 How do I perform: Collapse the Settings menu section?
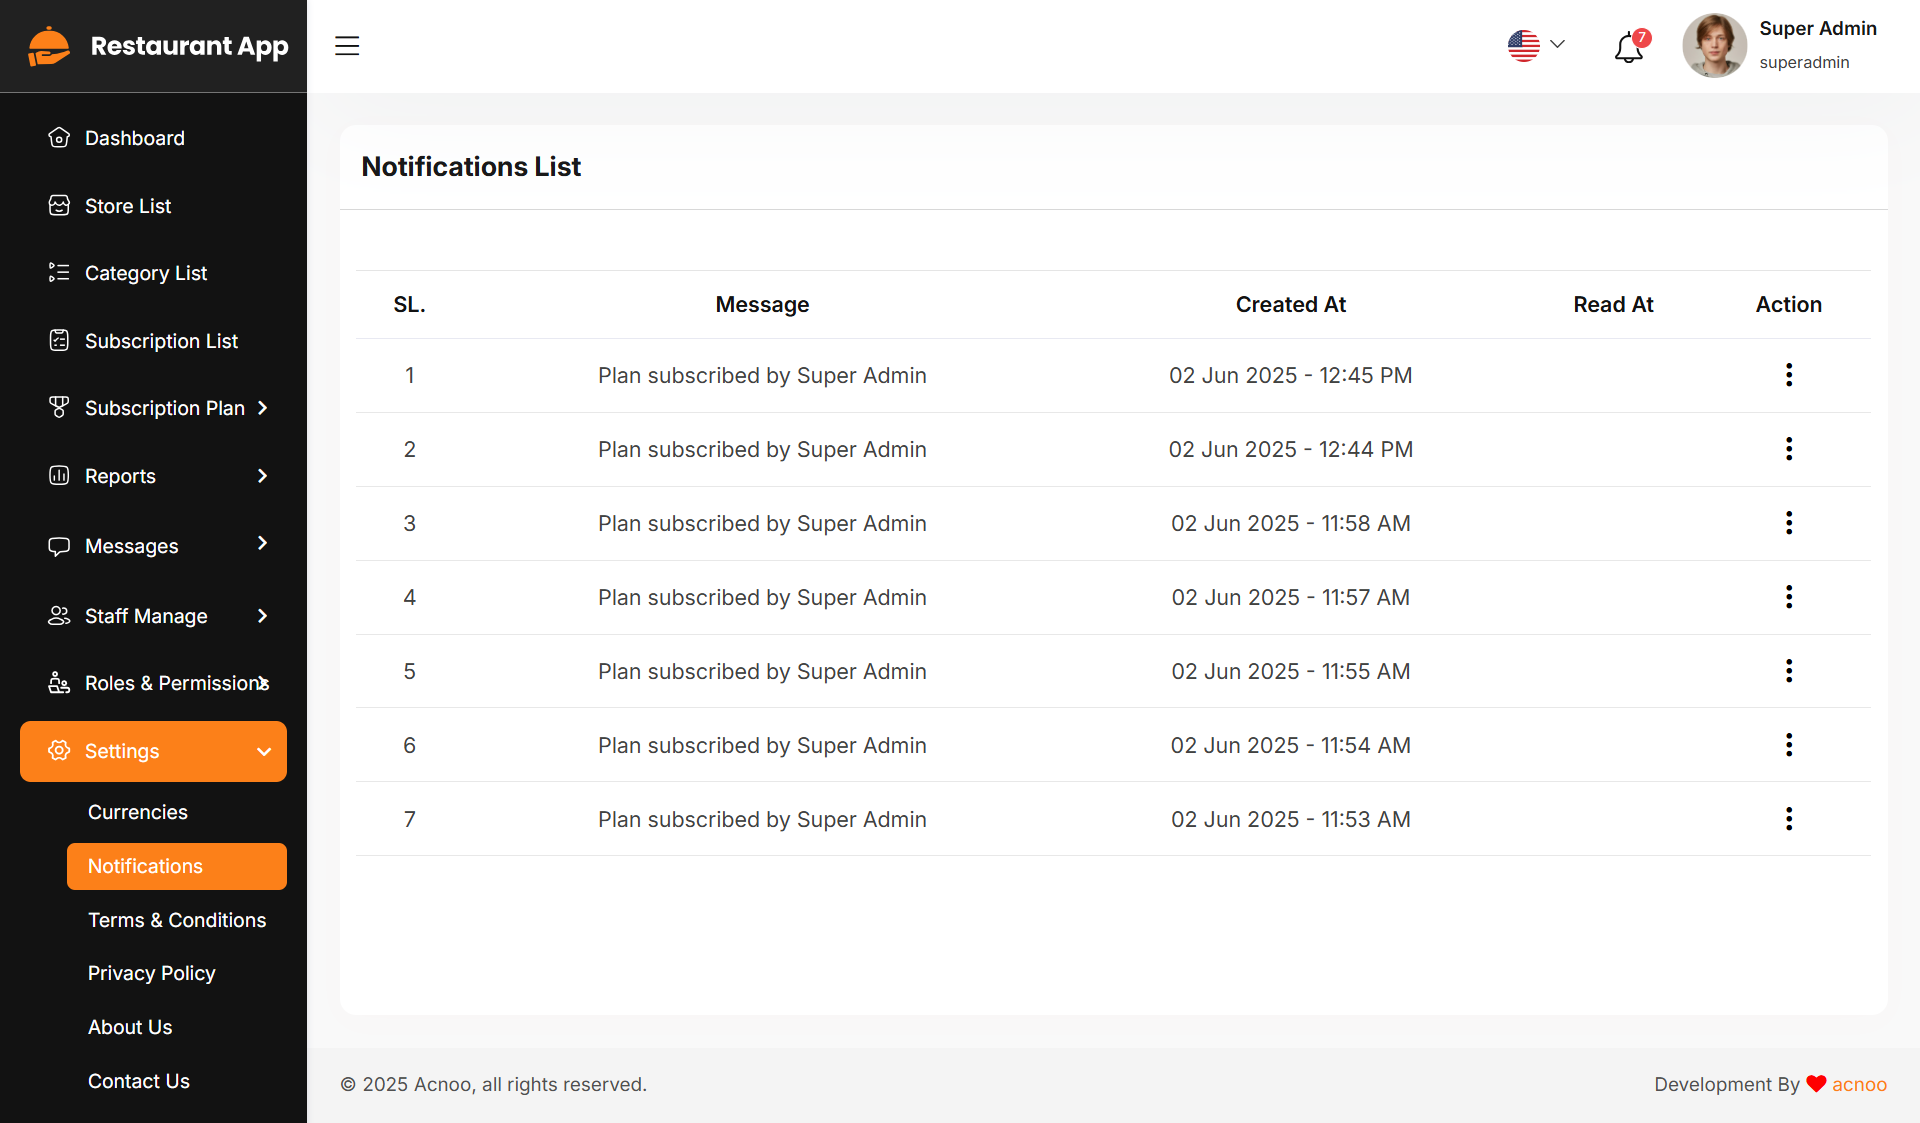(264, 751)
